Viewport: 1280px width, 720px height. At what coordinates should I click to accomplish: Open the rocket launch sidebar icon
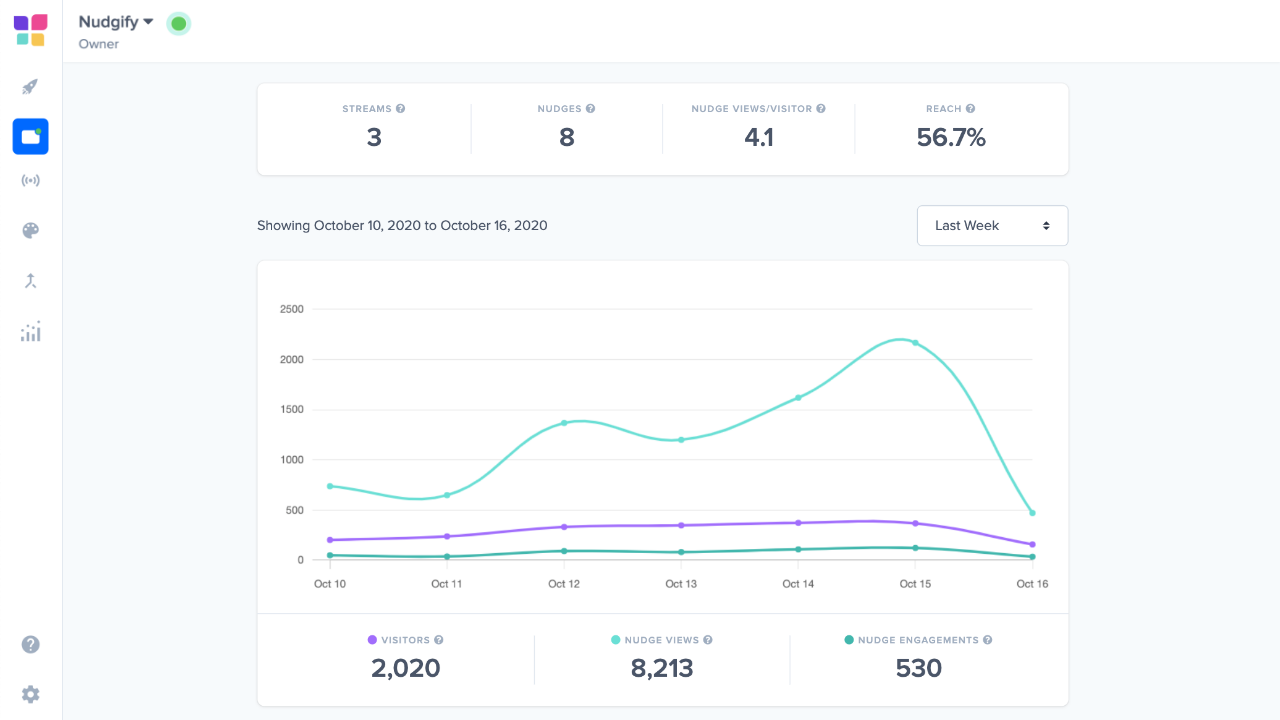click(x=30, y=87)
